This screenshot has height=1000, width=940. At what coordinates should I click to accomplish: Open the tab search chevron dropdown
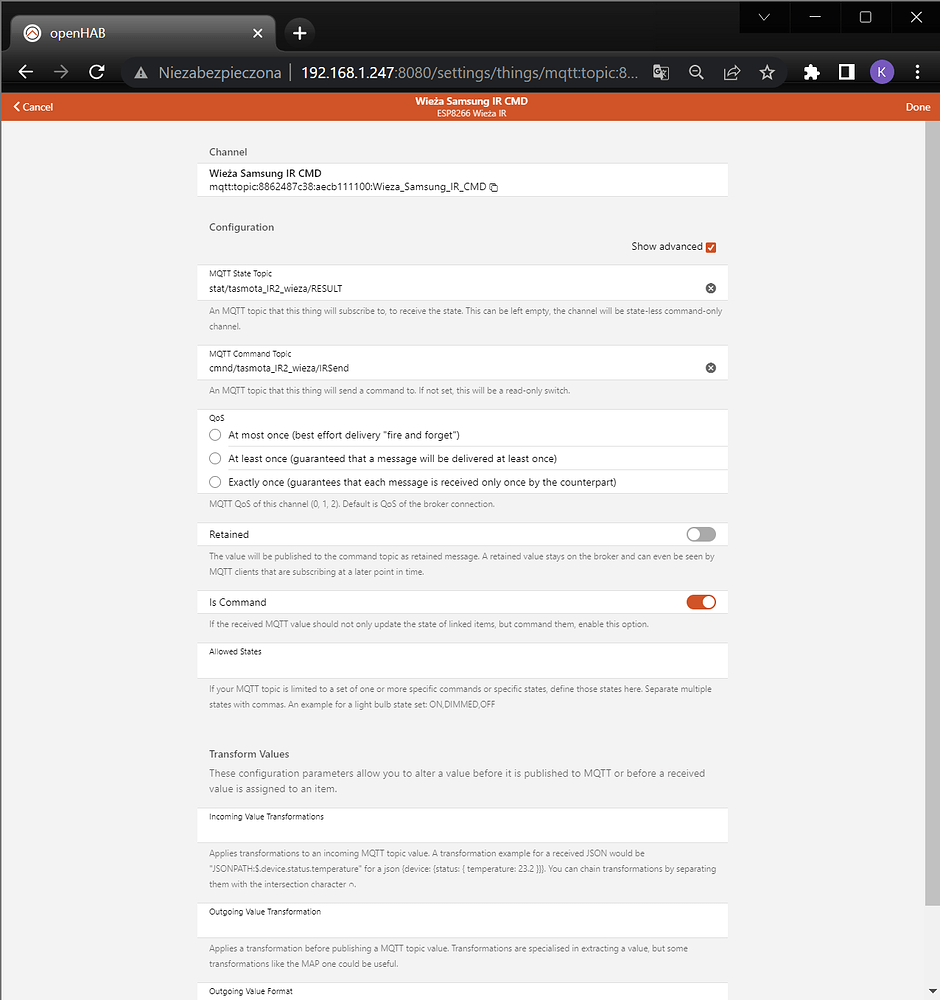[764, 17]
